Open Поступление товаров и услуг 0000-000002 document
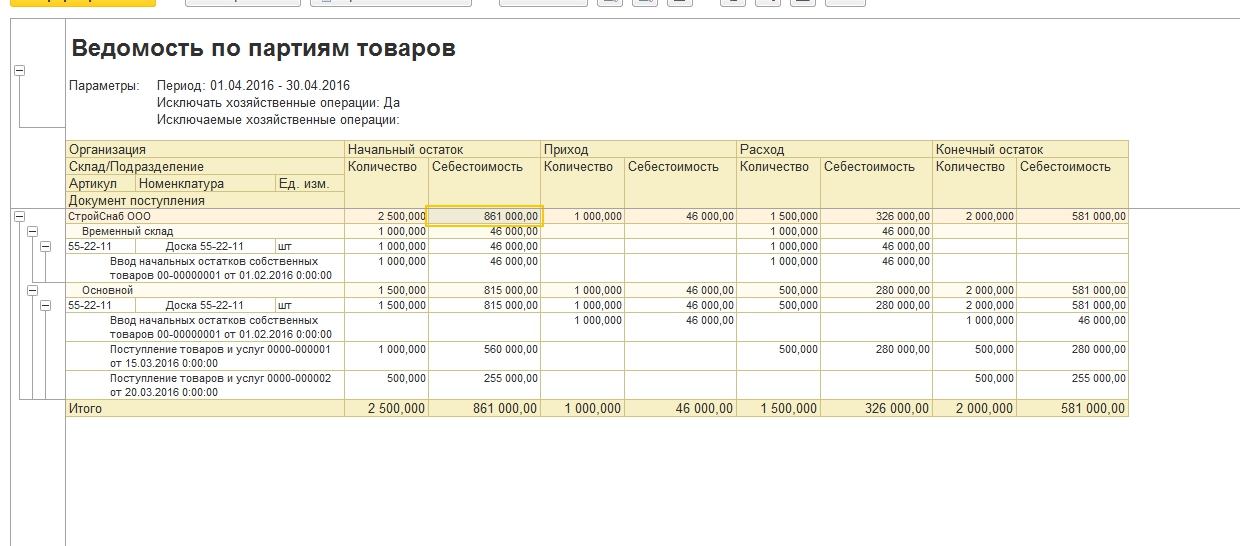 (x=219, y=385)
